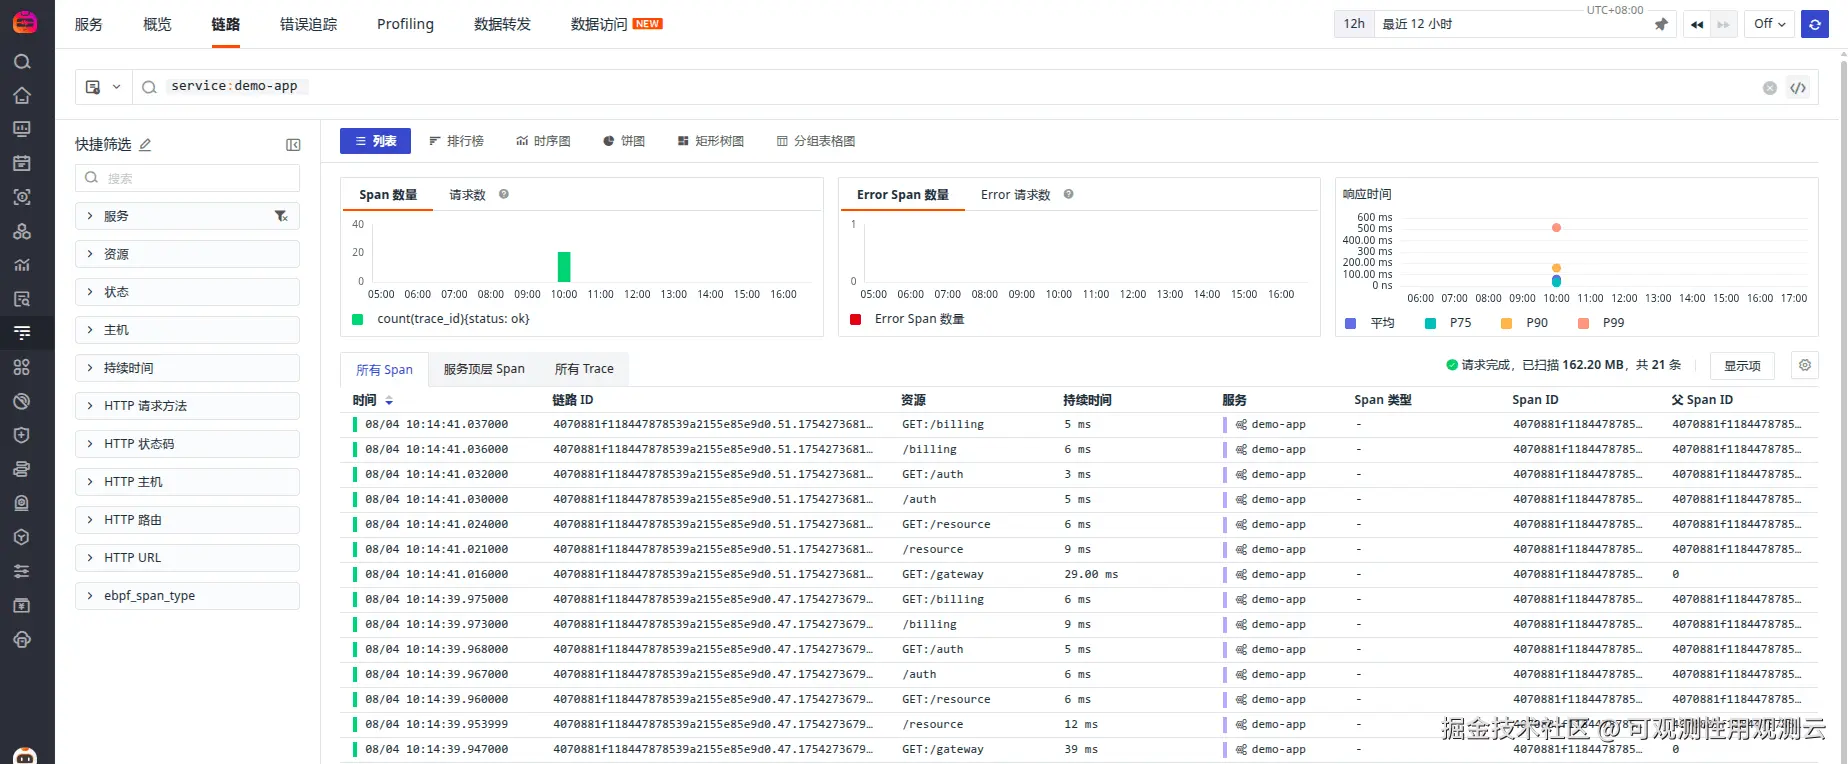Open the traces list sidebar icon
Viewport: 1848px width, 764px height.
click(22, 333)
